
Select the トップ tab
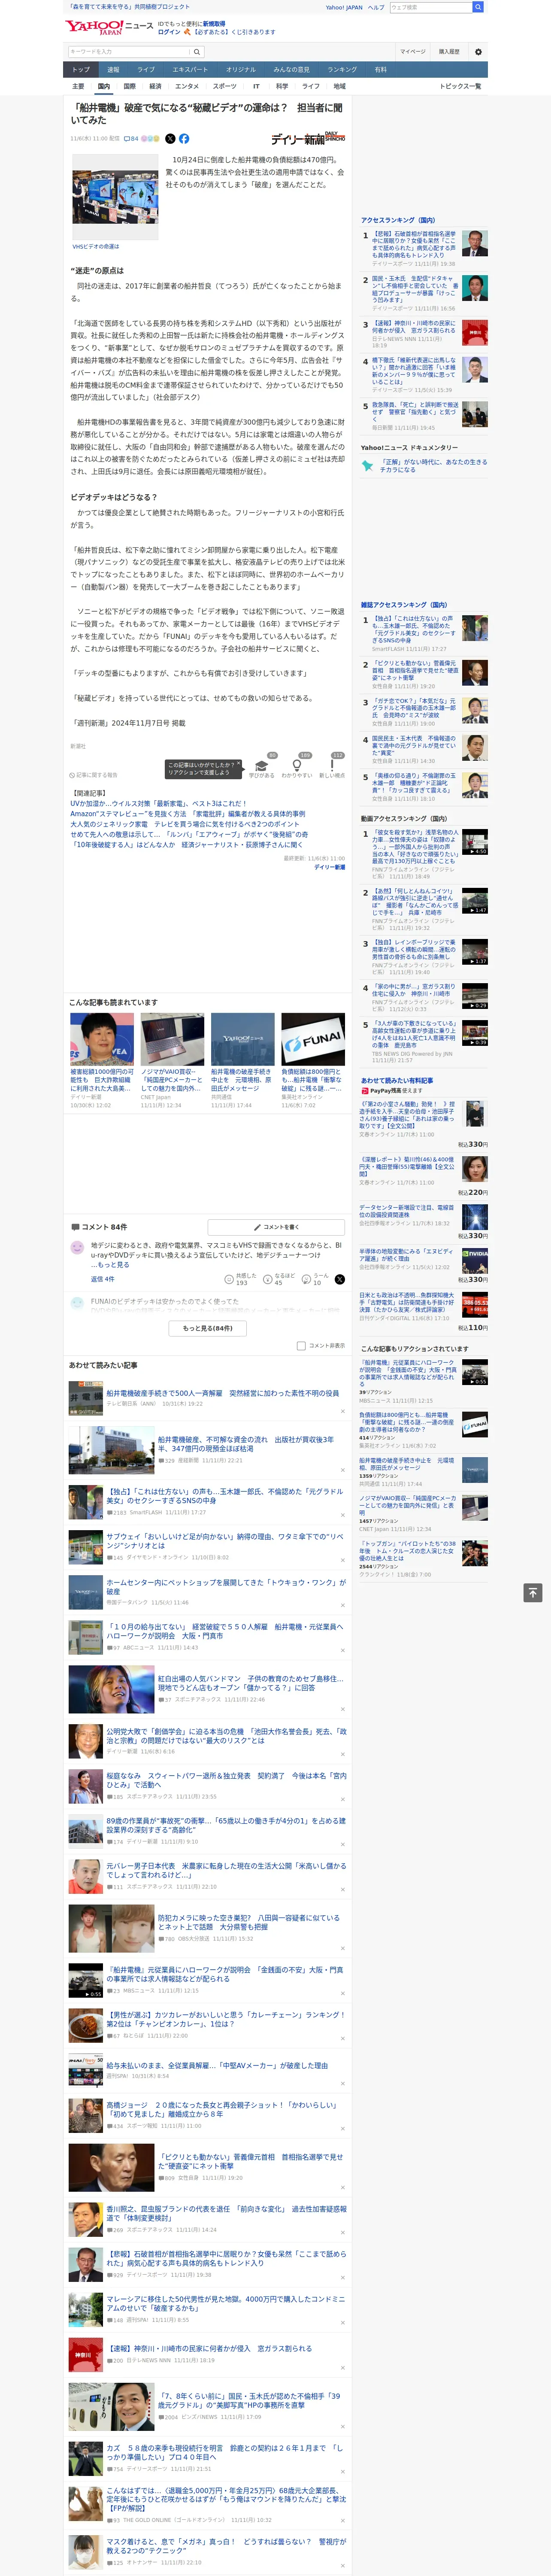81,69
